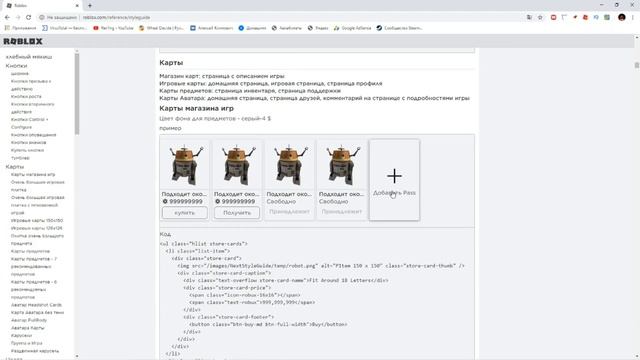
Task: Select Карты section in sidebar
Action: pyautogui.click(x=15, y=167)
